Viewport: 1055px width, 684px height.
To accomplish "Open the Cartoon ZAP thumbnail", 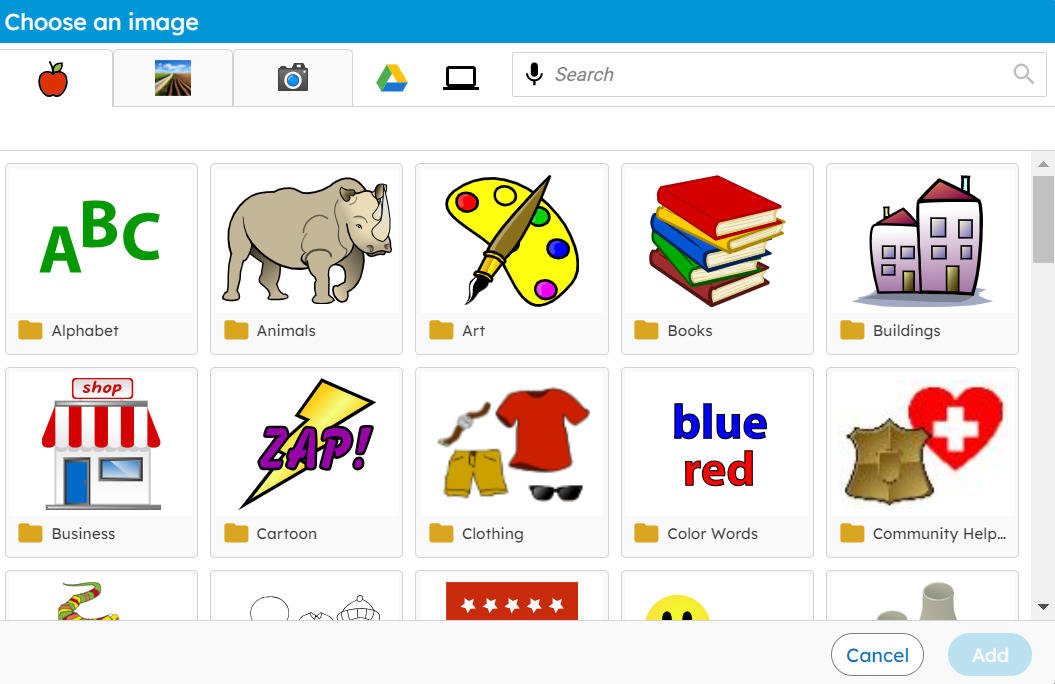I will pyautogui.click(x=306, y=443).
